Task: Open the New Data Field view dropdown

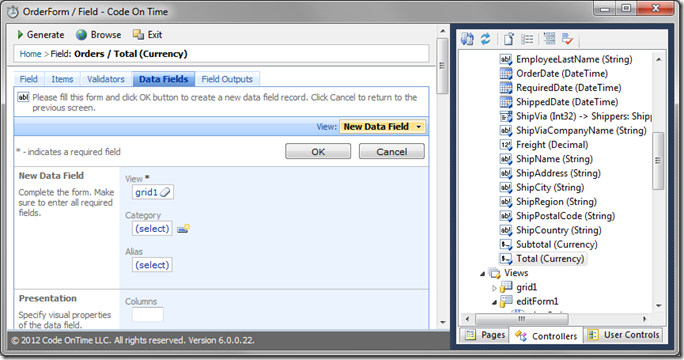Action: pyautogui.click(x=382, y=127)
